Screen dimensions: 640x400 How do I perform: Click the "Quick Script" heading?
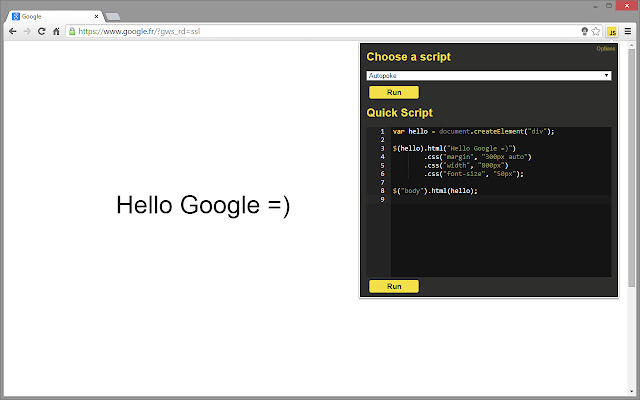coord(400,113)
